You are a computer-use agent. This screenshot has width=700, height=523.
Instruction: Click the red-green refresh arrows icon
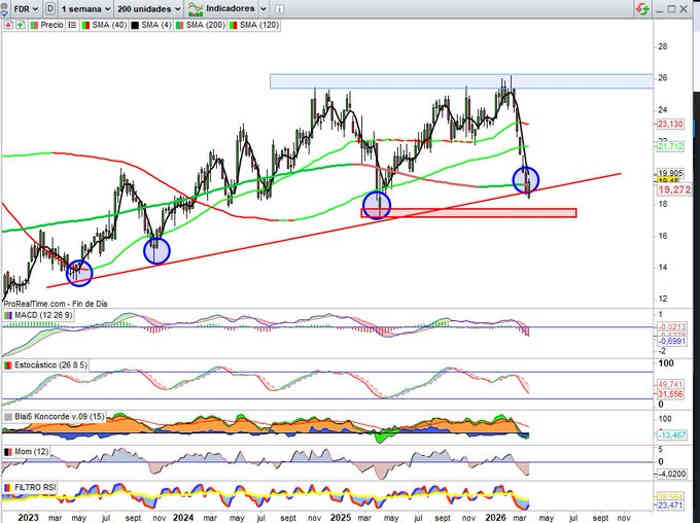click(x=640, y=8)
